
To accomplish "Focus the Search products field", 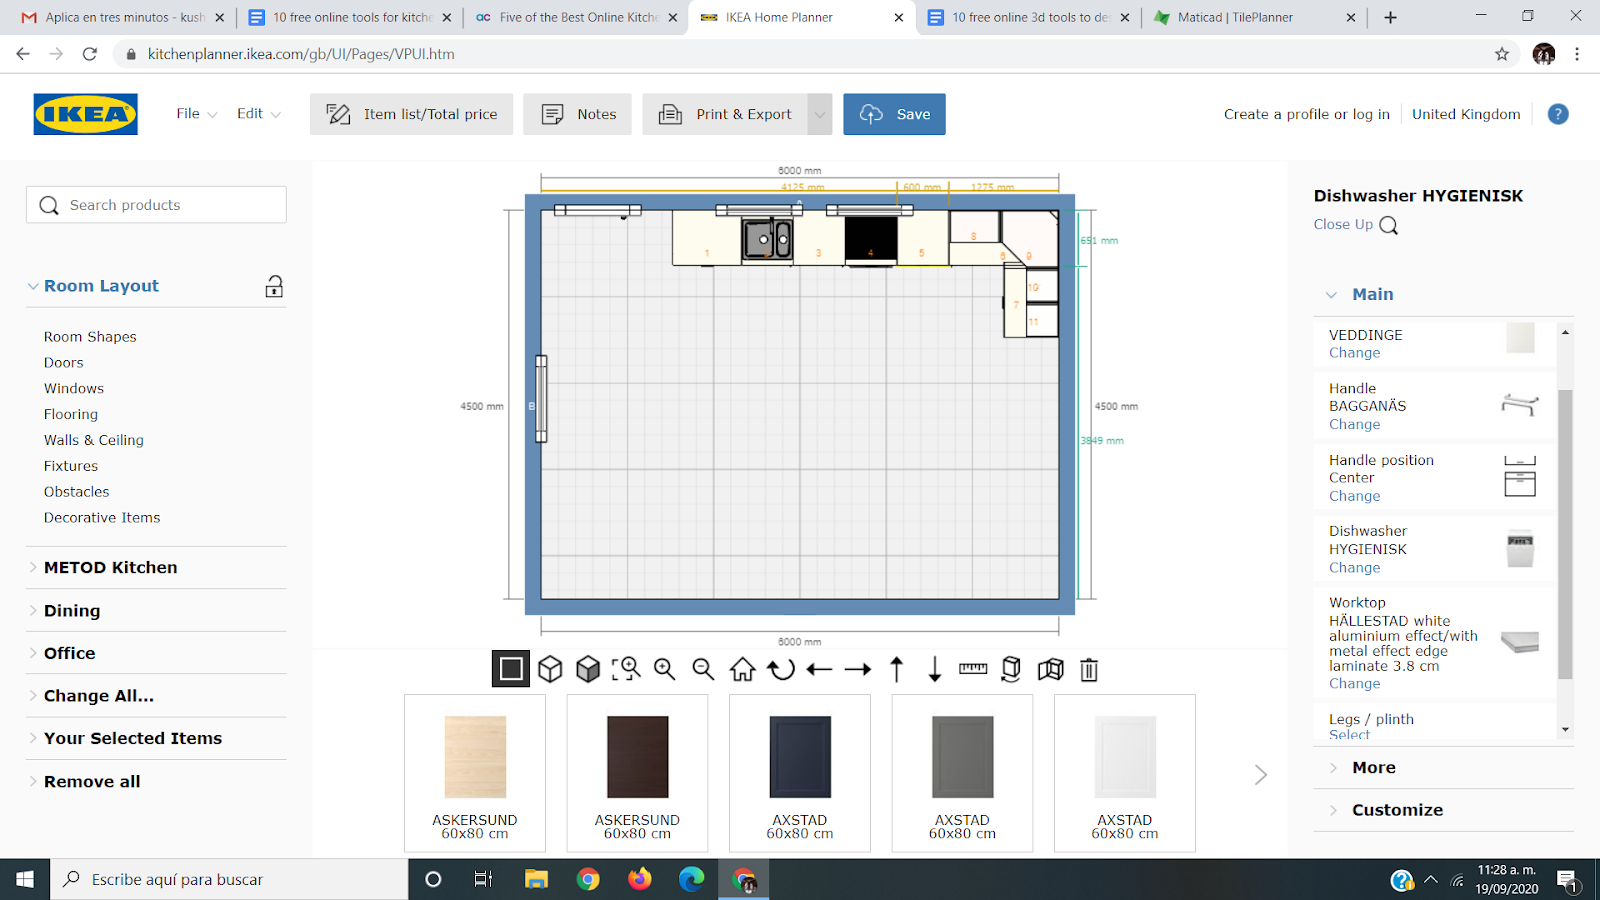I will (x=156, y=205).
